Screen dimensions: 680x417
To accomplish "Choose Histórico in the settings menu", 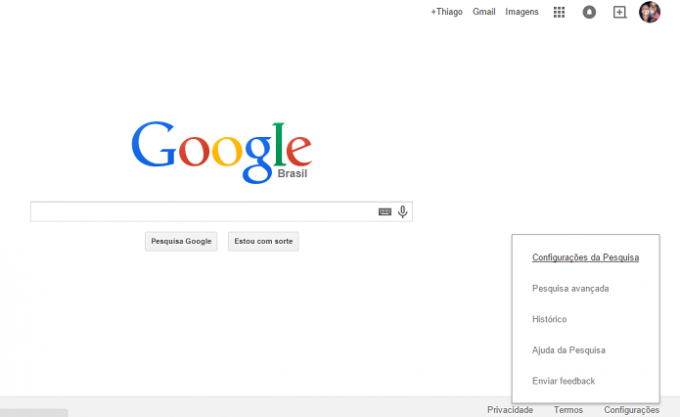I will (x=549, y=319).
